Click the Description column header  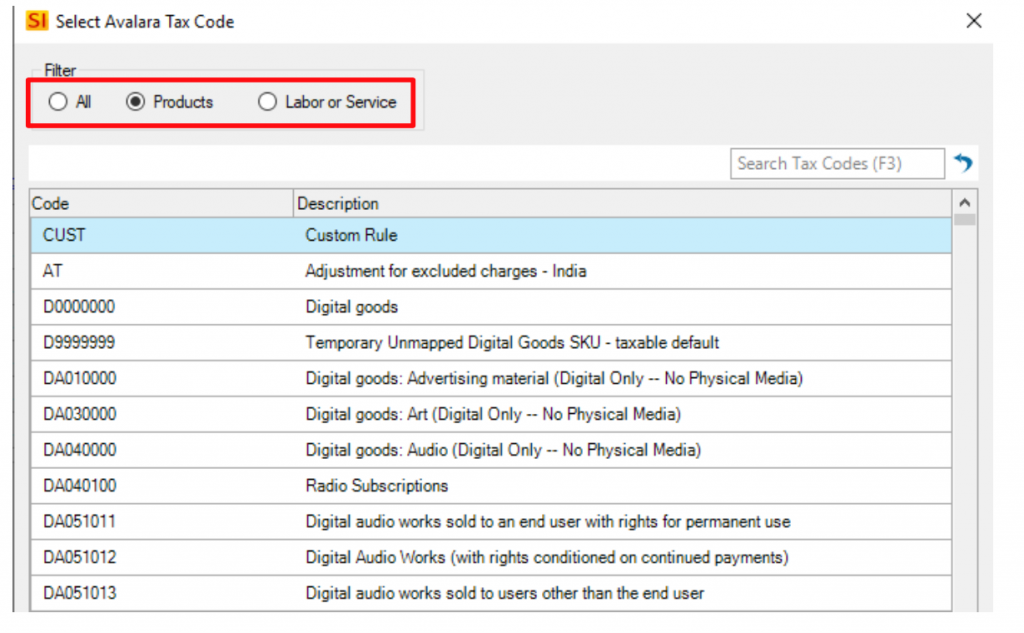[622, 204]
